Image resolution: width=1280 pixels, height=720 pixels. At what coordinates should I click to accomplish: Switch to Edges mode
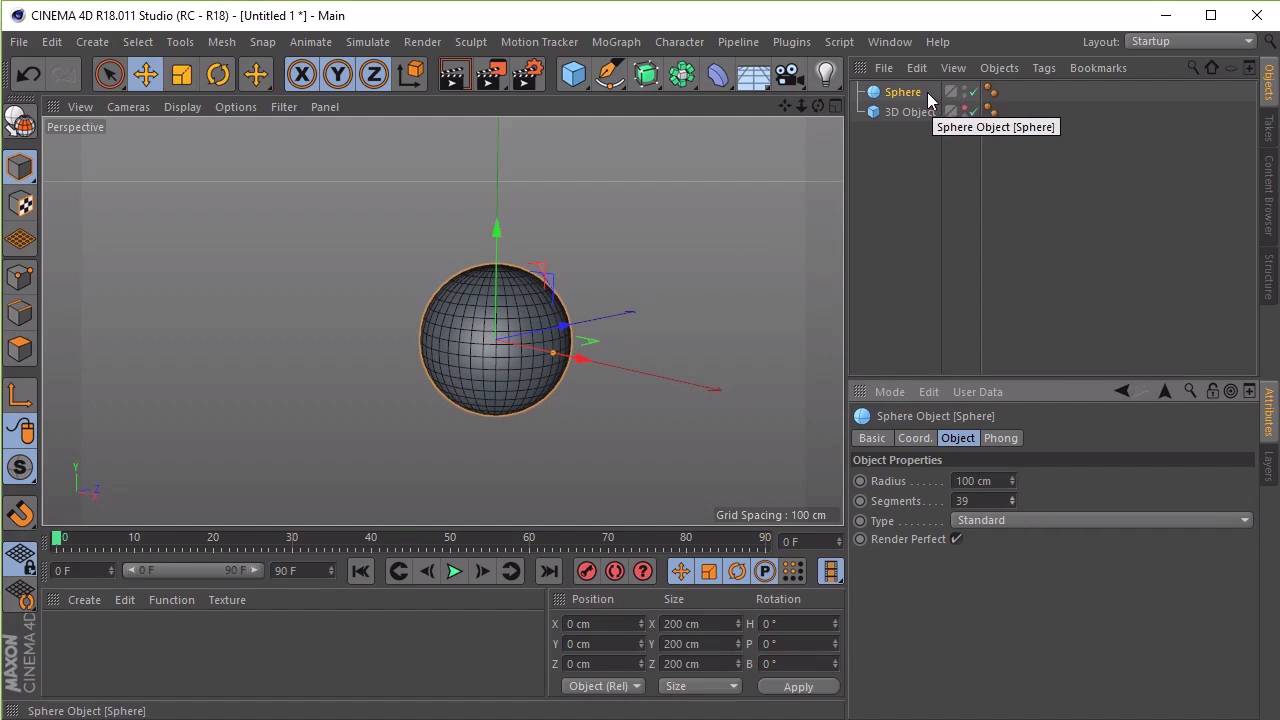tap(20, 313)
